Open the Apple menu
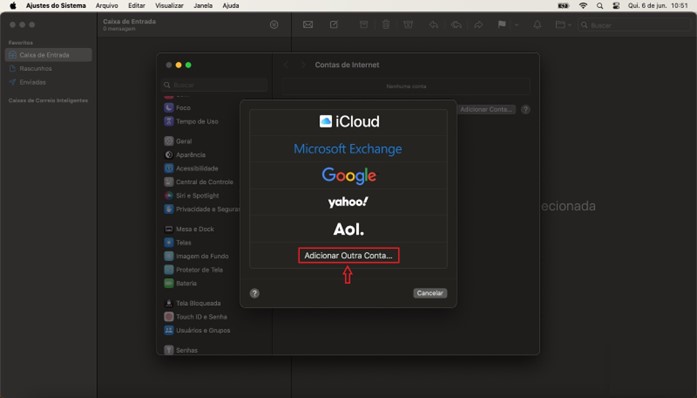Image resolution: width=697 pixels, height=398 pixels. tap(13, 6)
